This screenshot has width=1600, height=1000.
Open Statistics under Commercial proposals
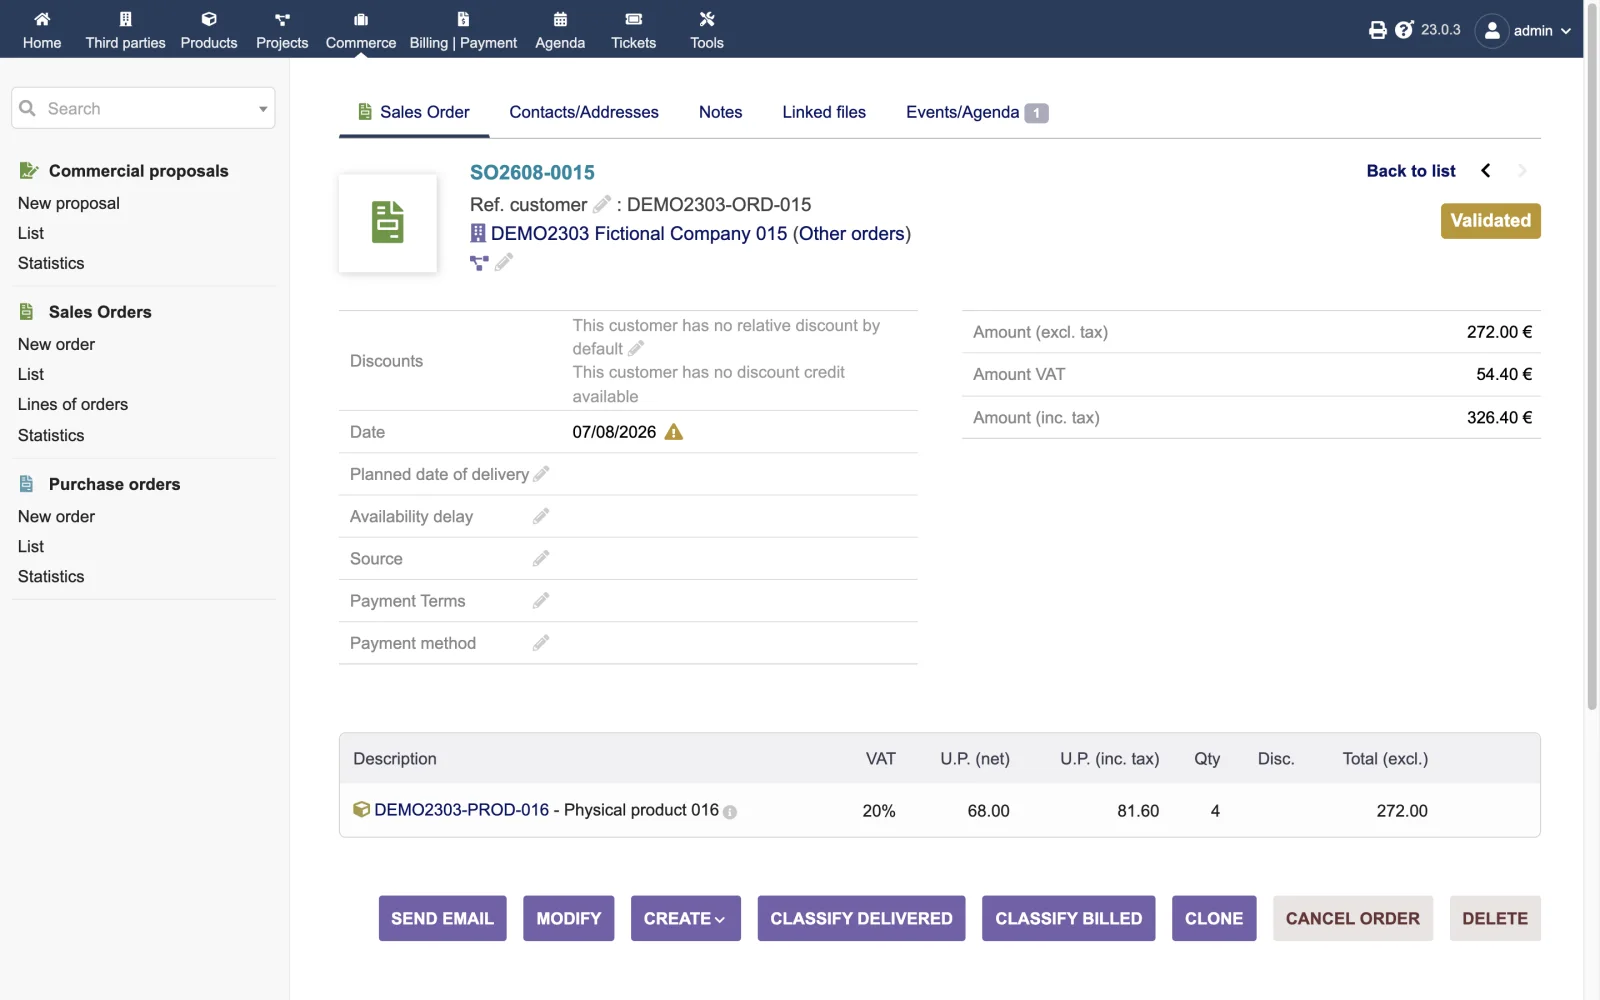pos(51,263)
